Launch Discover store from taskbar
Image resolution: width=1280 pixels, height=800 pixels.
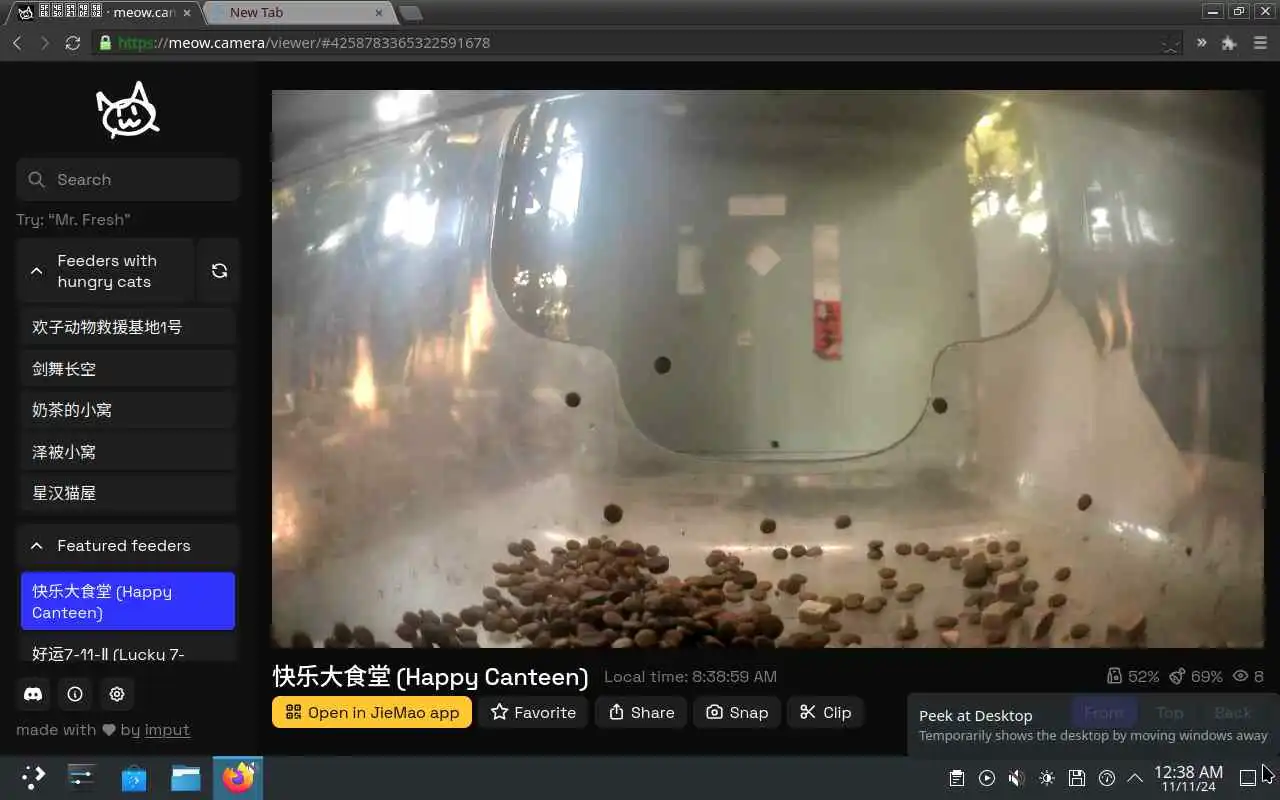[134, 778]
